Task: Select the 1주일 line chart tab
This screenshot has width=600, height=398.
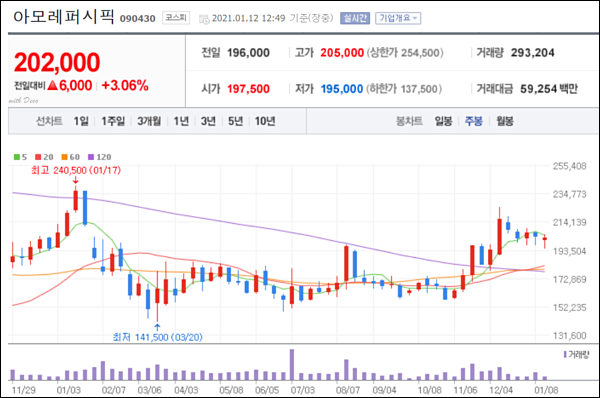Action: coord(113,121)
